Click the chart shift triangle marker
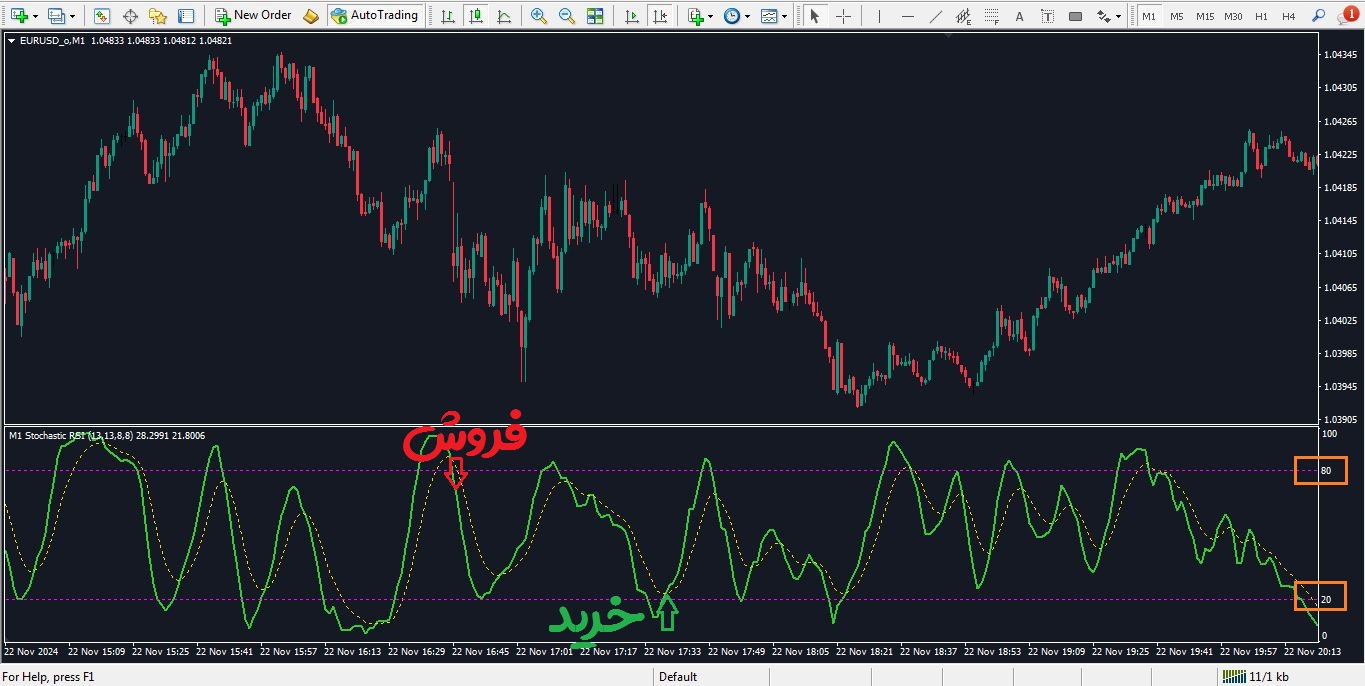1365x686 pixels. 949,35
